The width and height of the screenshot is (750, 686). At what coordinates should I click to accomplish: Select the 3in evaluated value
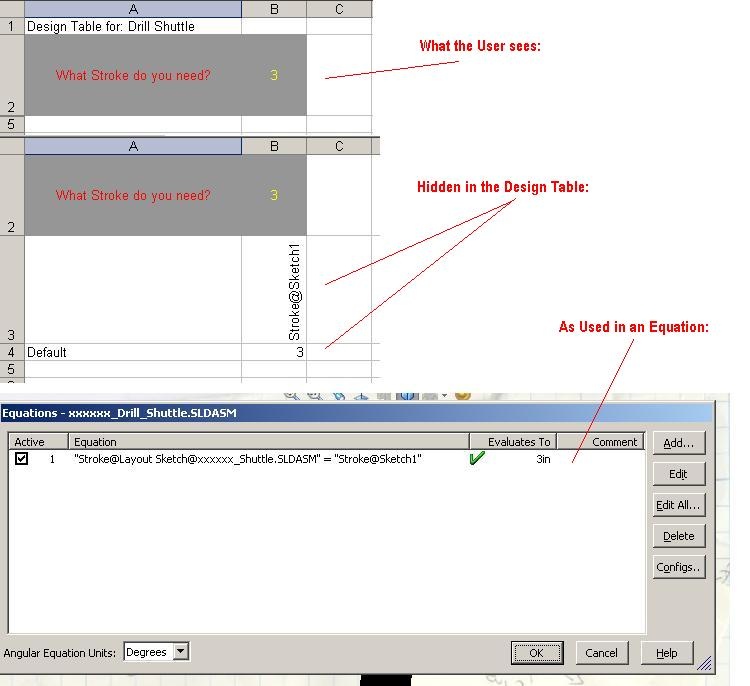(543, 459)
